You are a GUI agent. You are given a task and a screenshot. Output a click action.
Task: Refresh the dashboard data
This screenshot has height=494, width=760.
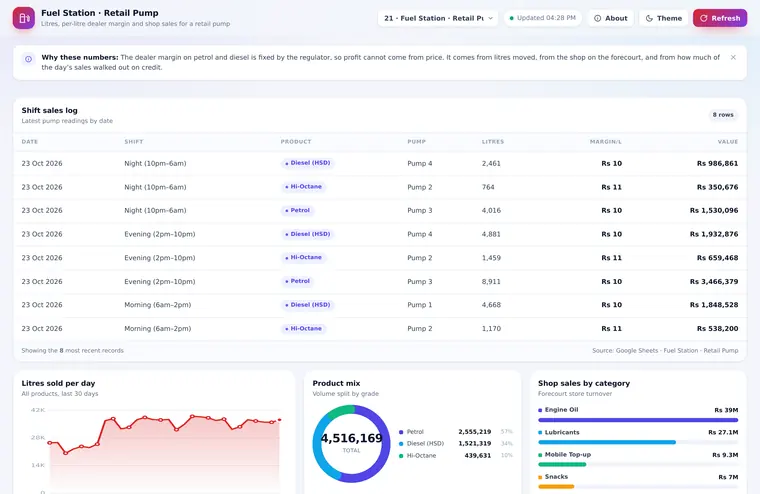tap(720, 18)
